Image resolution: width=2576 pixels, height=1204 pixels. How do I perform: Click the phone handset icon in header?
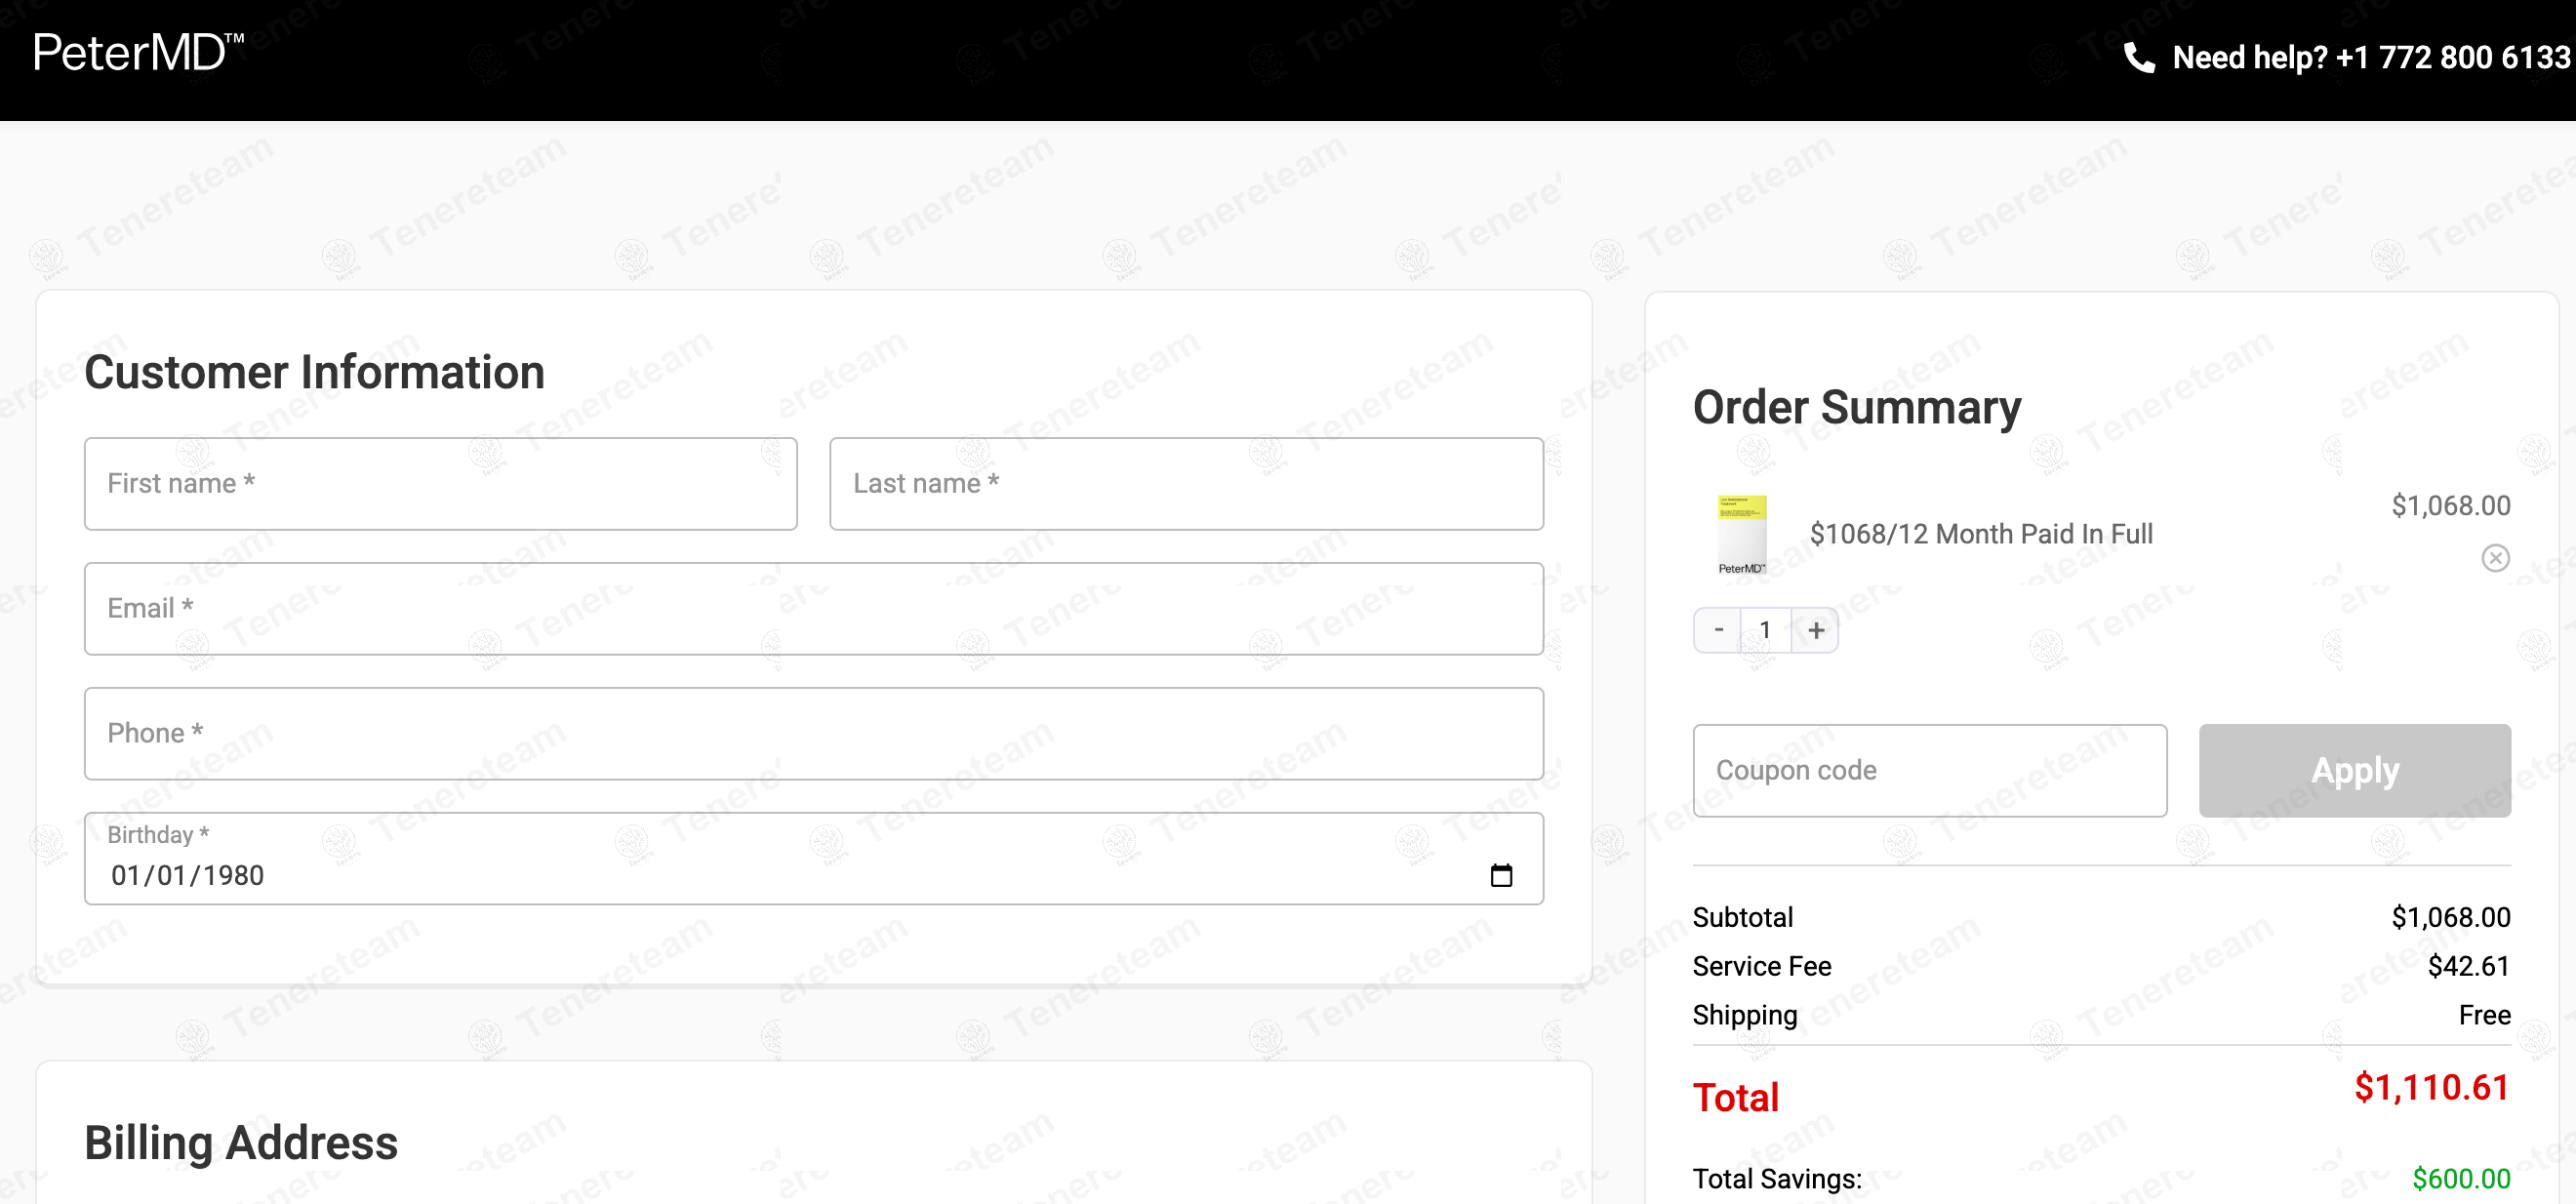2138,58
